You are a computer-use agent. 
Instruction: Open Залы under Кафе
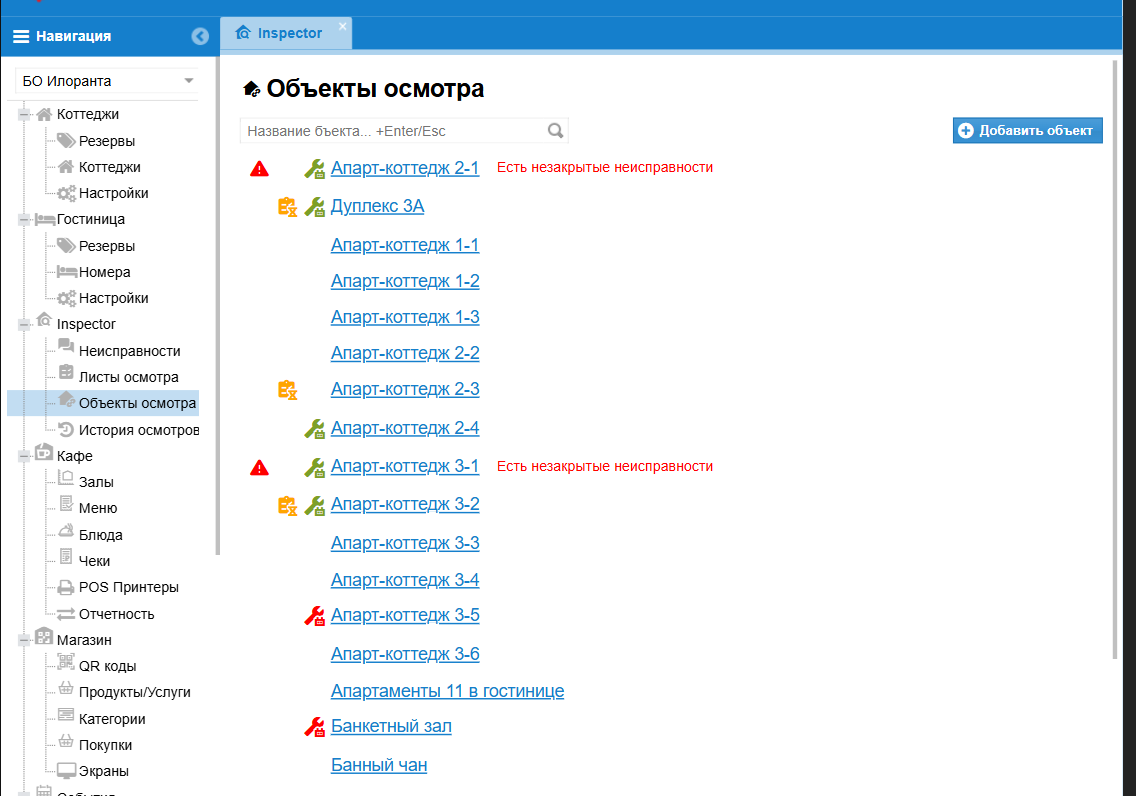coord(96,482)
